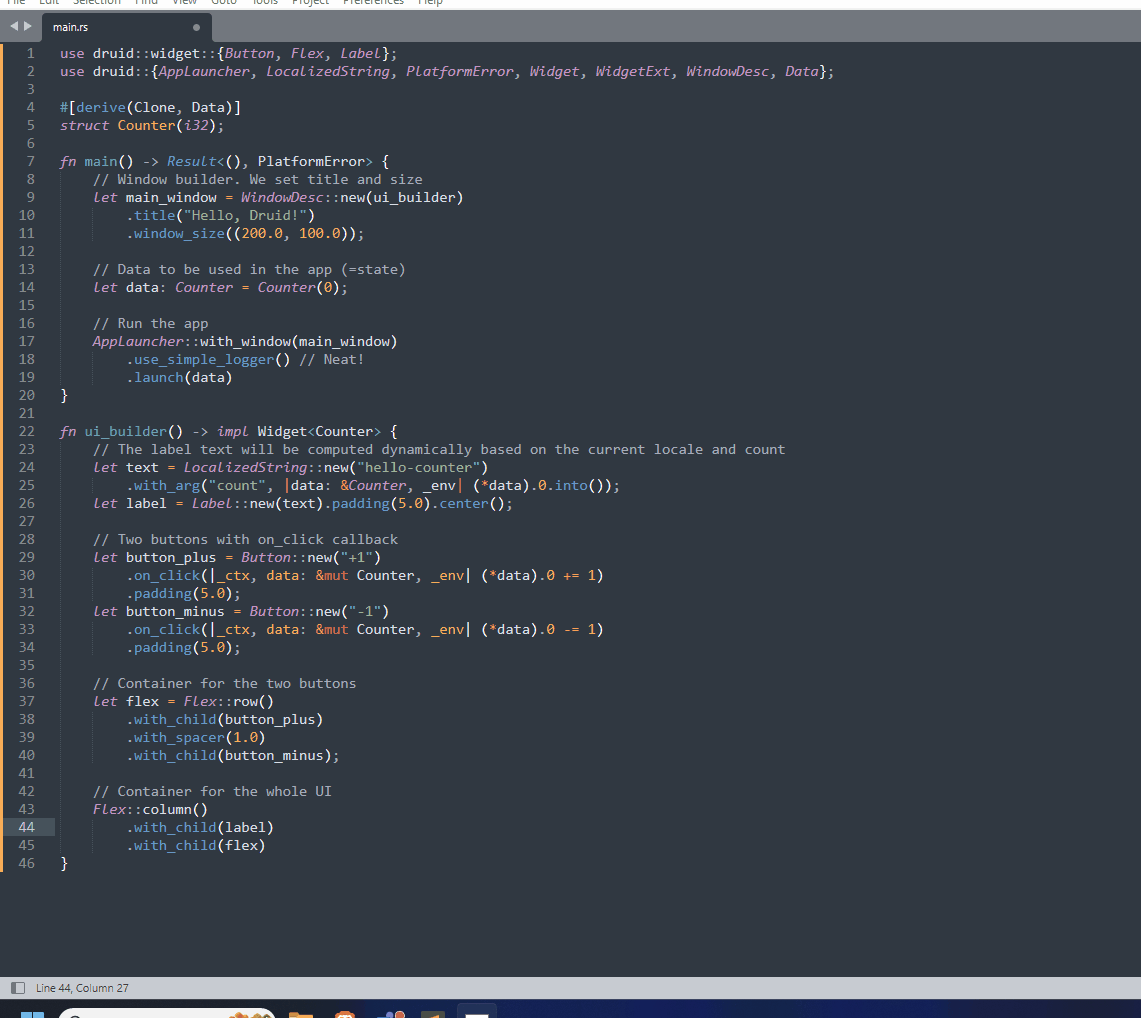Click the "// Run the app" comment
The image size is (1141, 1018).
point(151,324)
